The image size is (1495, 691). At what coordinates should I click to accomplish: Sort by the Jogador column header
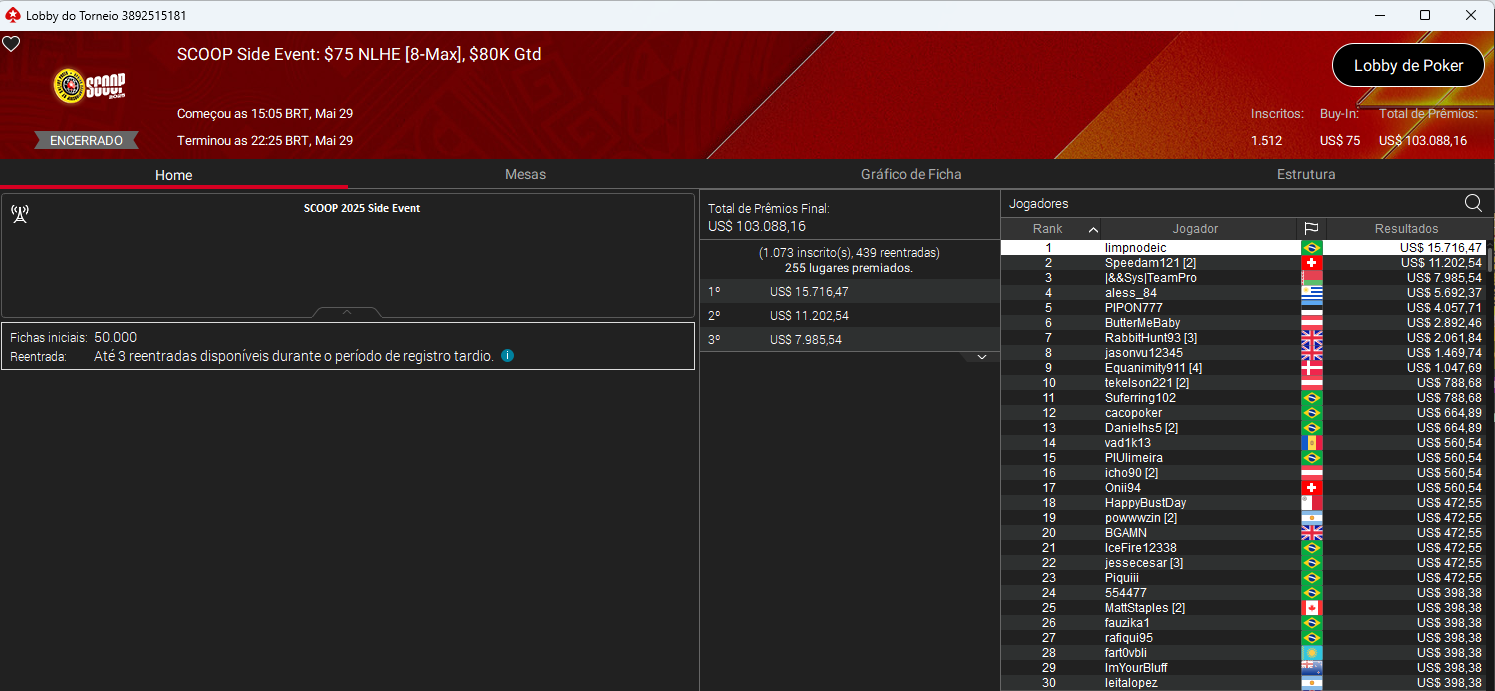click(x=1195, y=229)
